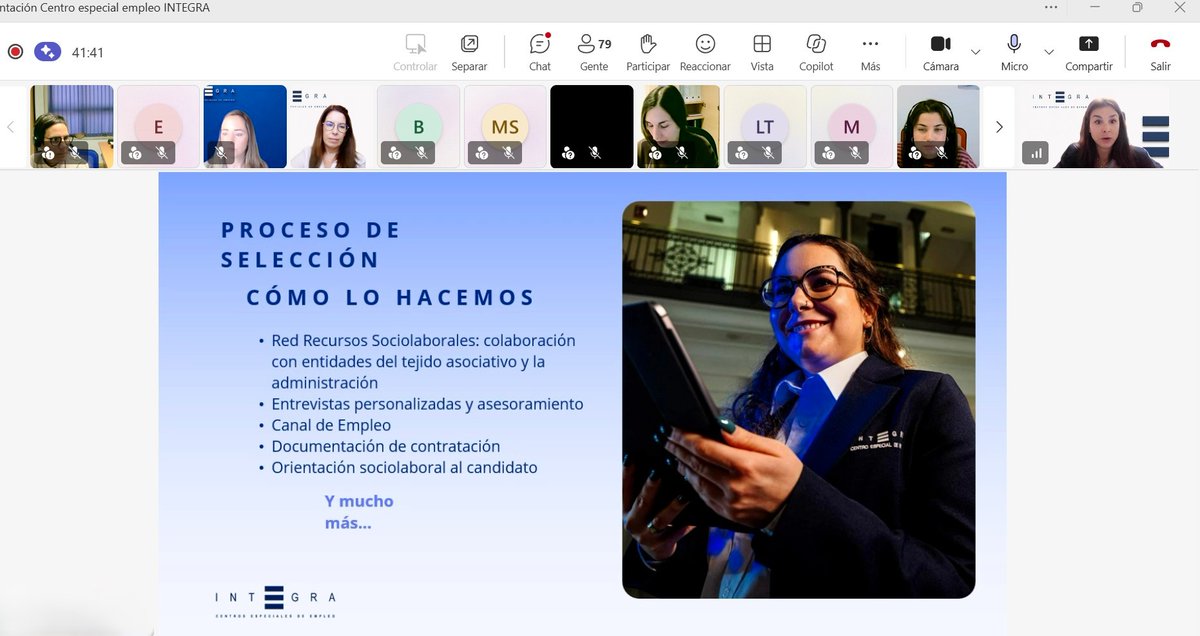1200x636 pixels.
Task: Select participant tile M
Action: point(852,126)
